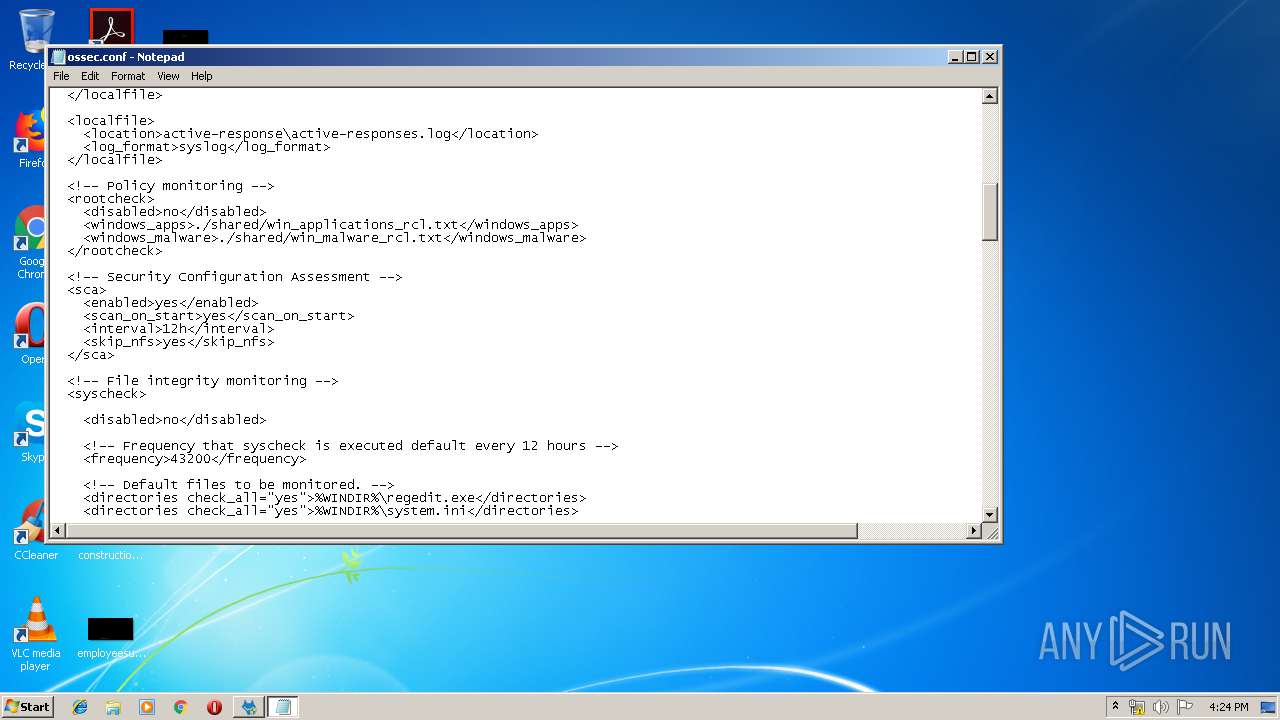The width and height of the screenshot is (1280, 720).
Task: Click the win_malware_rcl.txt line
Action: click(335, 238)
